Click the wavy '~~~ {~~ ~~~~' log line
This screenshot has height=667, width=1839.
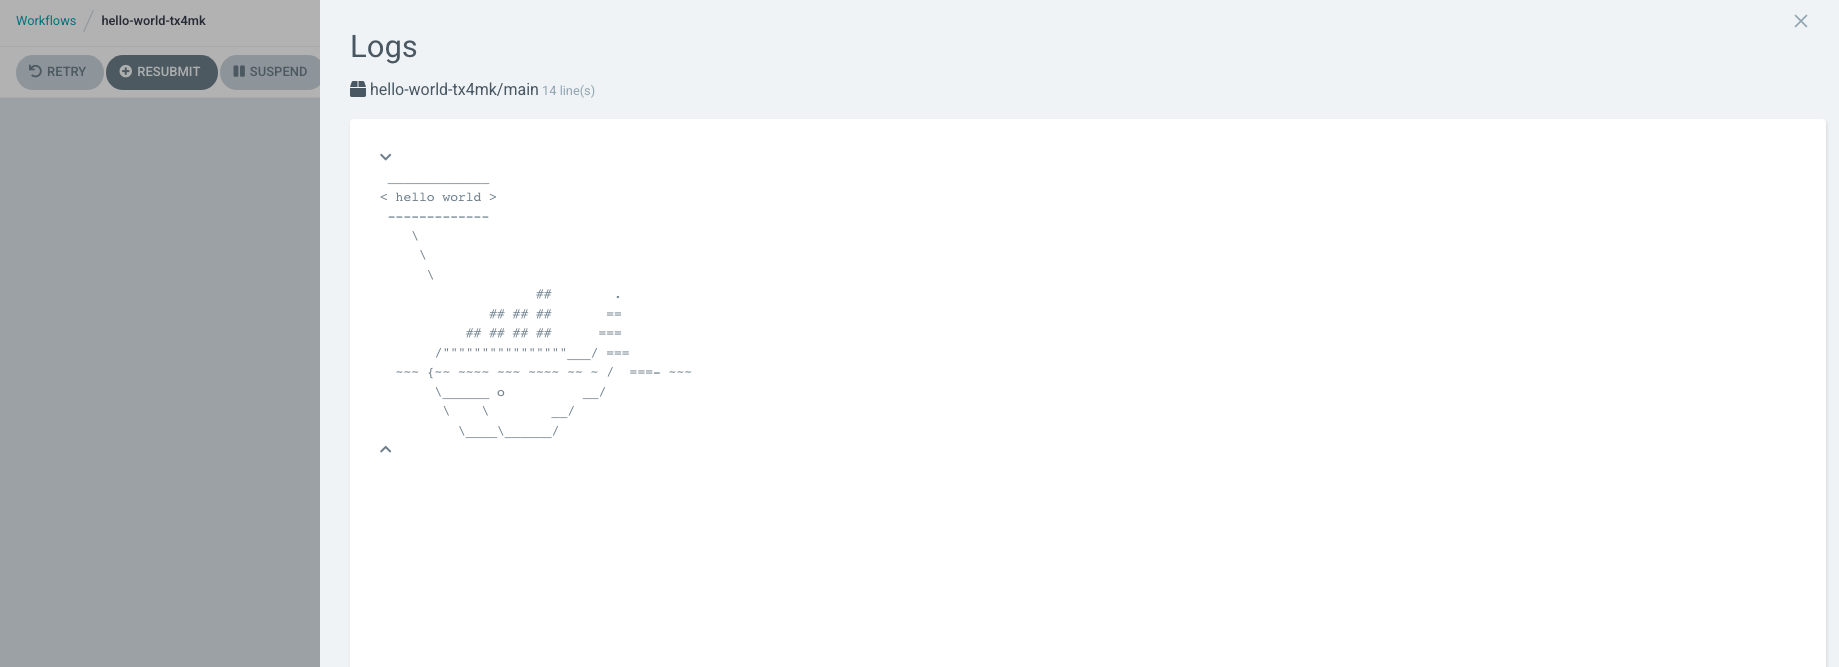[x=544, y=372]
